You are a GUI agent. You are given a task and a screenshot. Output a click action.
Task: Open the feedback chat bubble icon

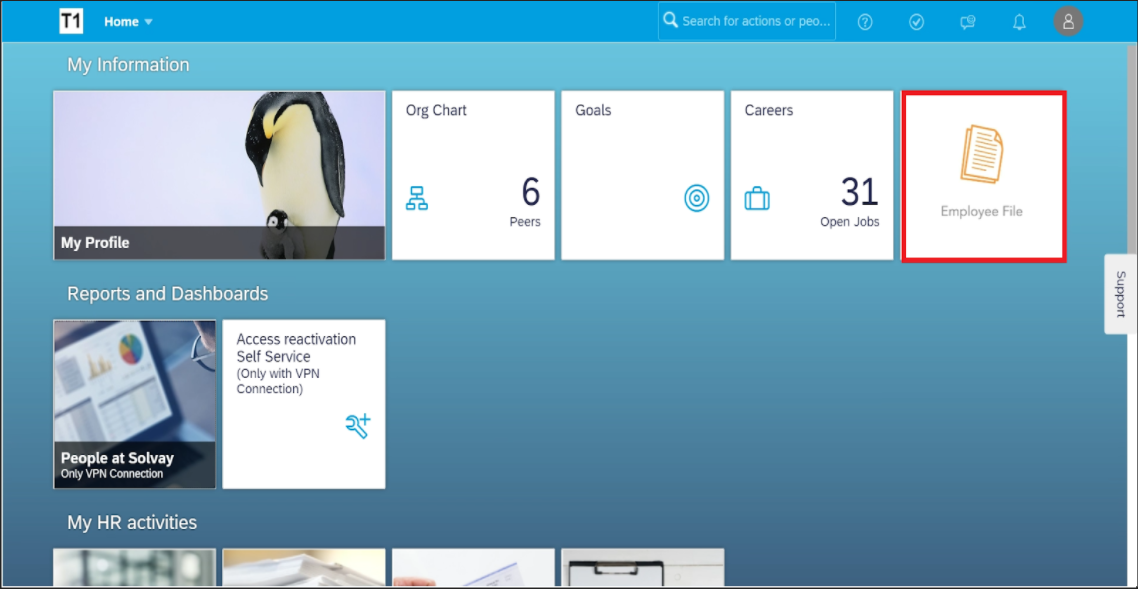967,22
